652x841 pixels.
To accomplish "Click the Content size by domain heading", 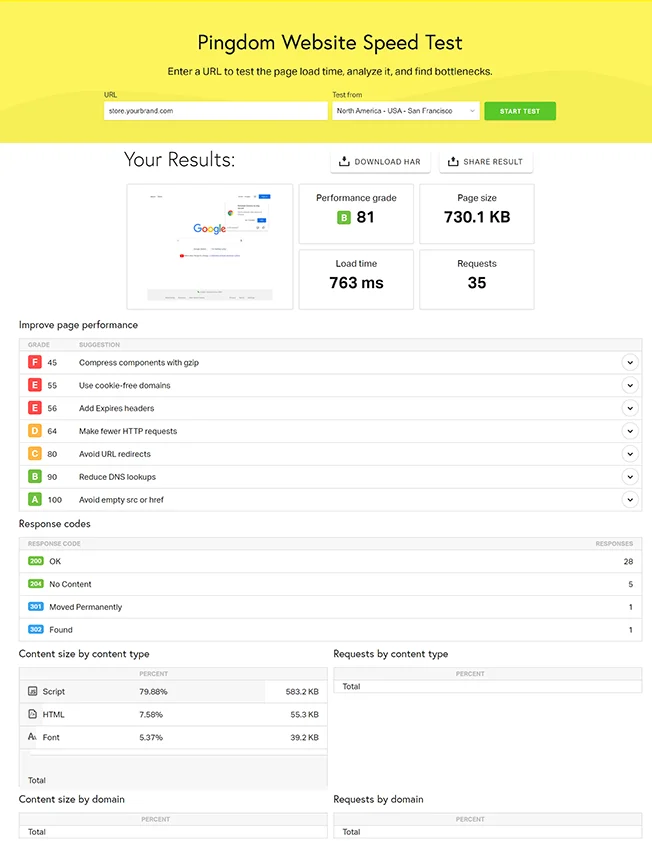I will pos(71,799).
